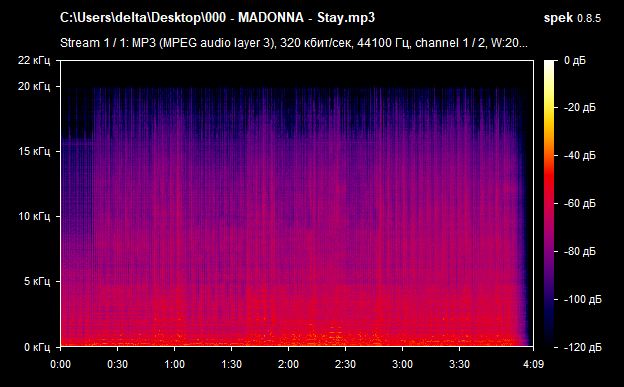Click the '0:30' time axis label

coord(117,364)
